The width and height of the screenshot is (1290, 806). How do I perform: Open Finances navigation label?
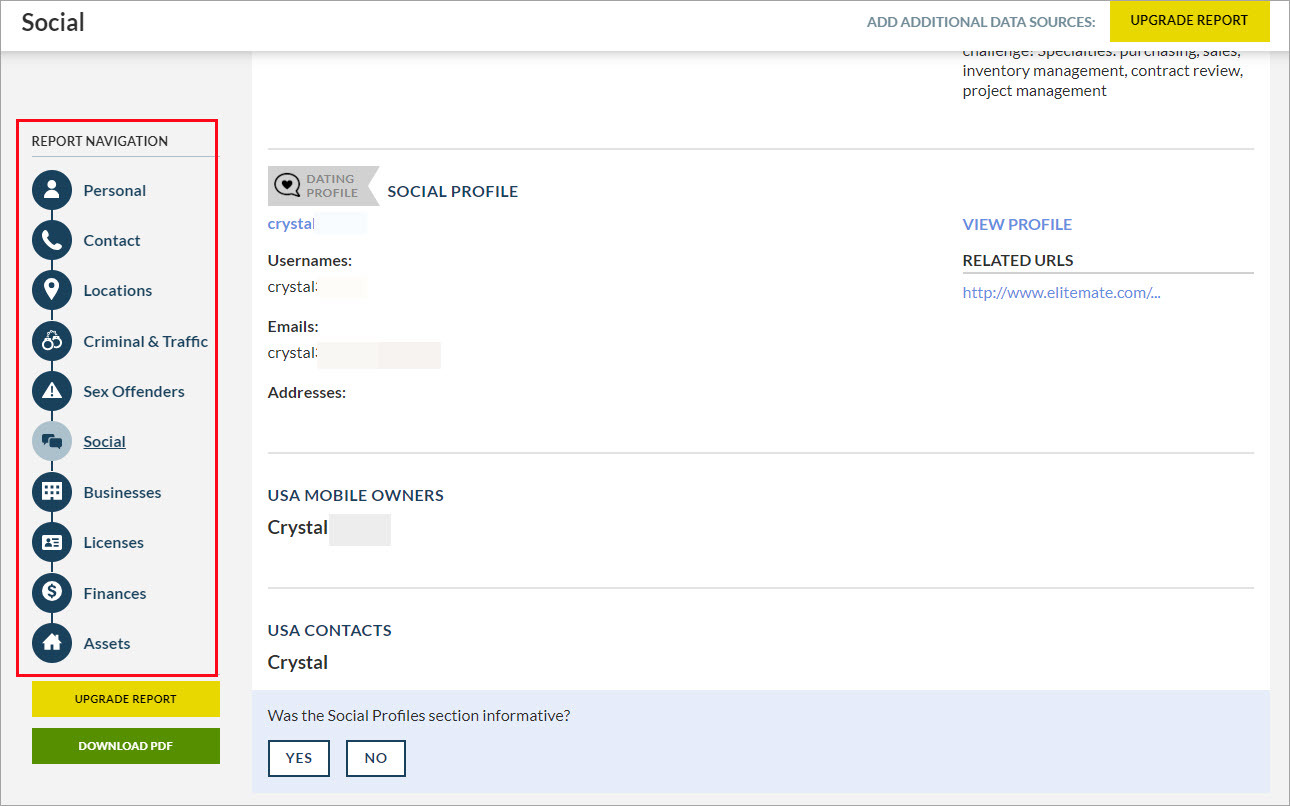click(115, 593)
